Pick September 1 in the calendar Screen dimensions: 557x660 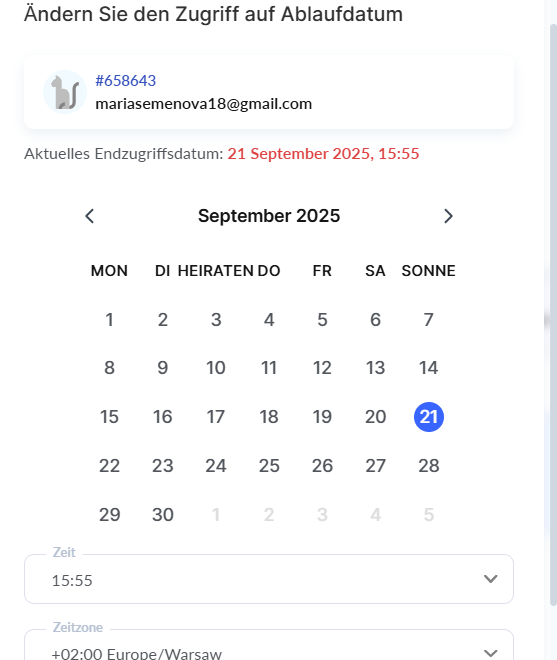click(109, 320)
